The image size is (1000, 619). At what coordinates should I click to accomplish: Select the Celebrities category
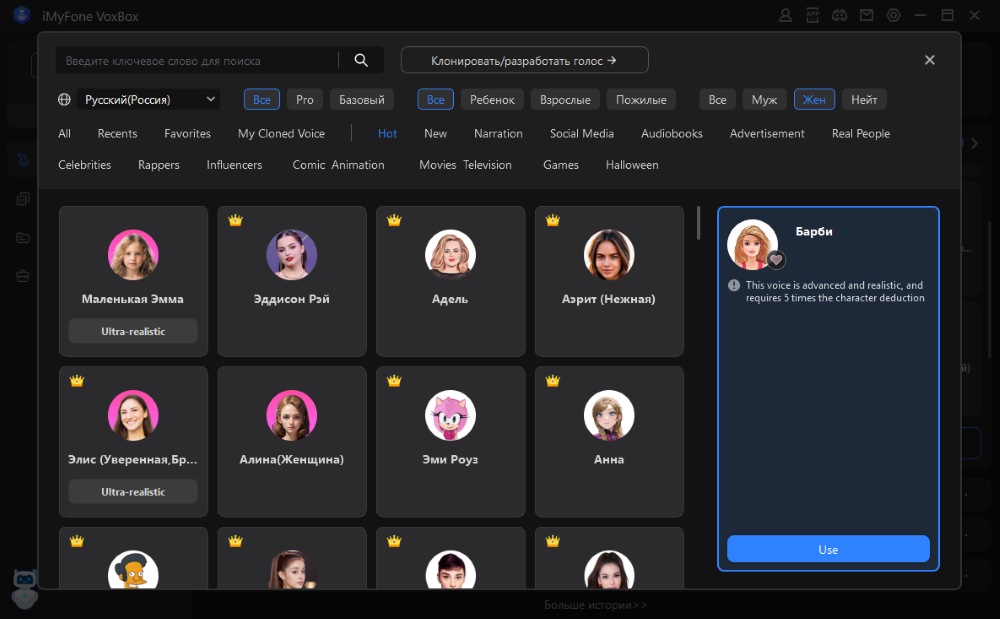point(84,165)
